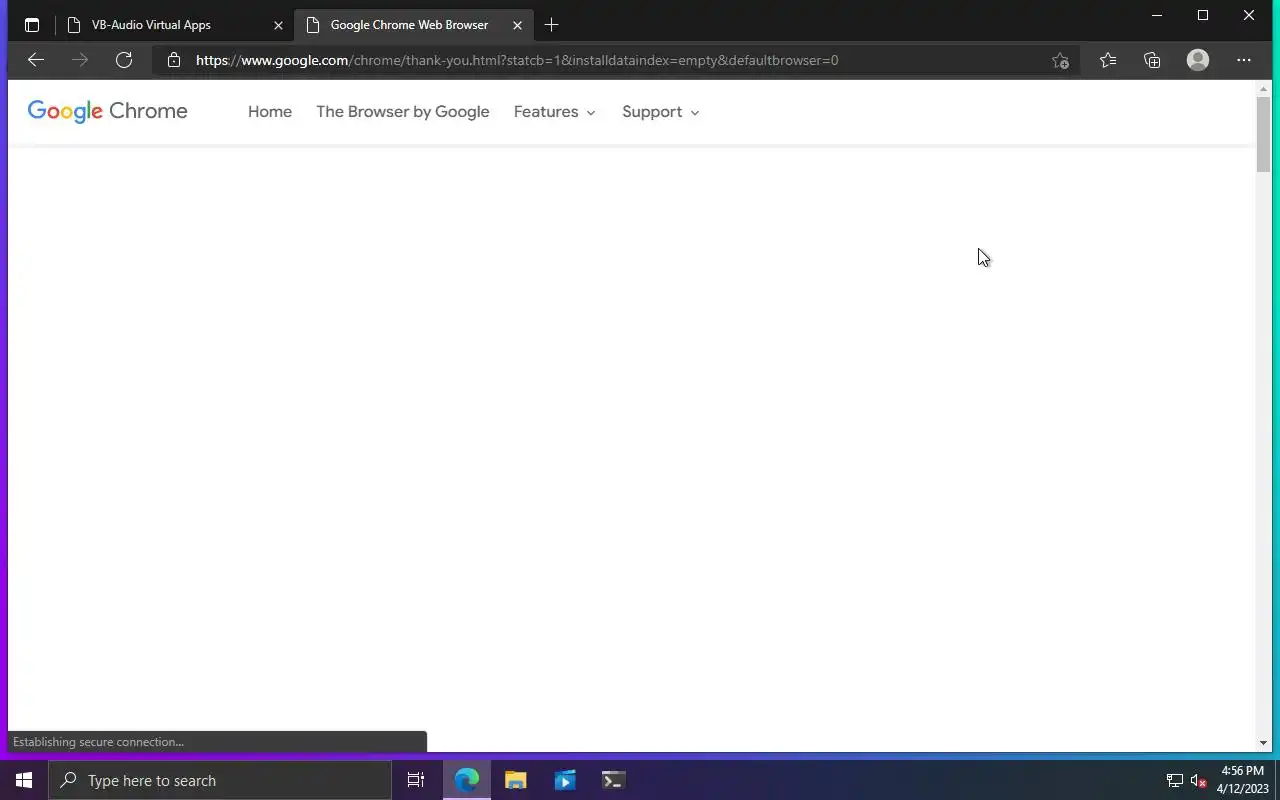Viewport: 1280px width, 800px height.
Task: Click the Google Chrome logo
Action: click(x=108, y=111)
